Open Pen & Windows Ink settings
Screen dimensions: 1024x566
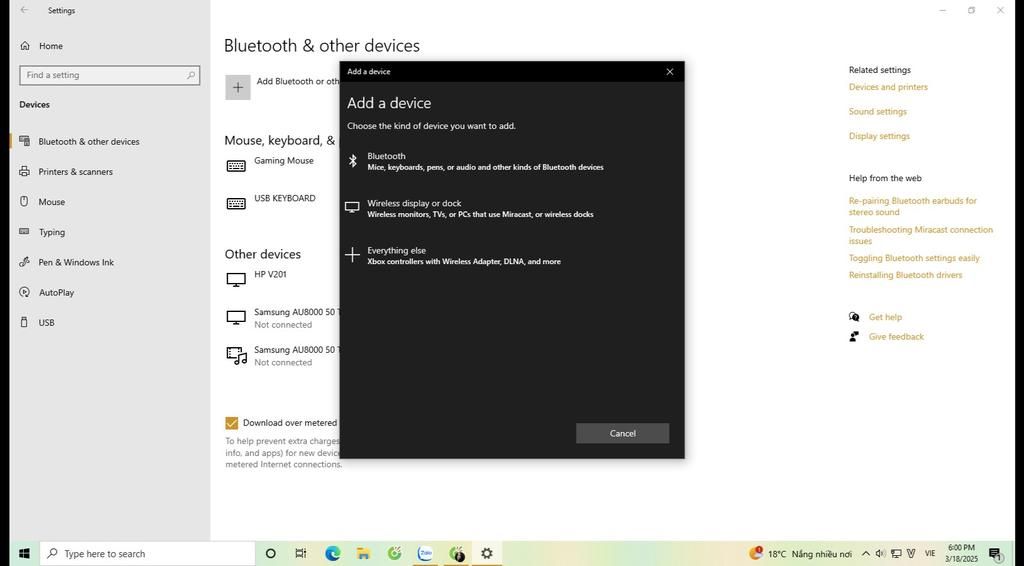76,262
